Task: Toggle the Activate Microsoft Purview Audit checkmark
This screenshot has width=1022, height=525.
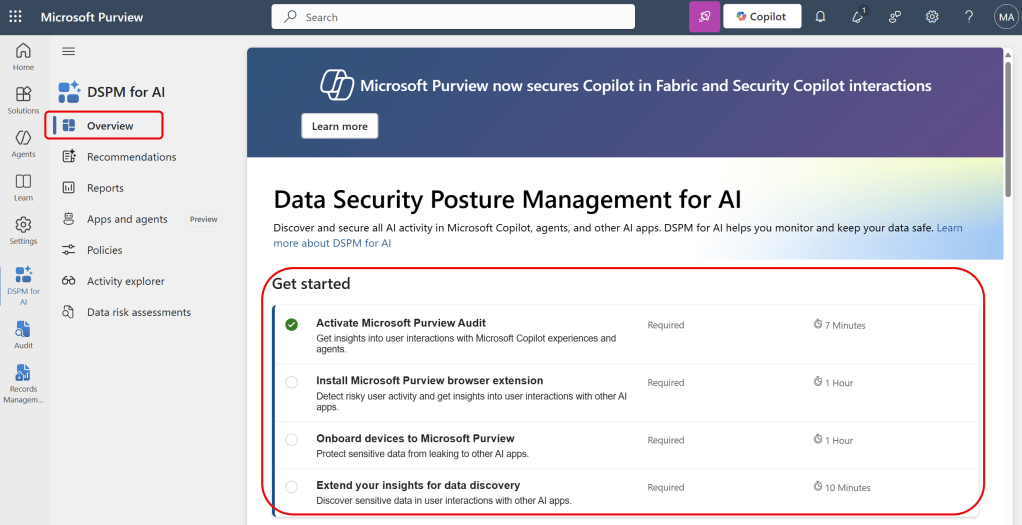Action: coord(291,324)
